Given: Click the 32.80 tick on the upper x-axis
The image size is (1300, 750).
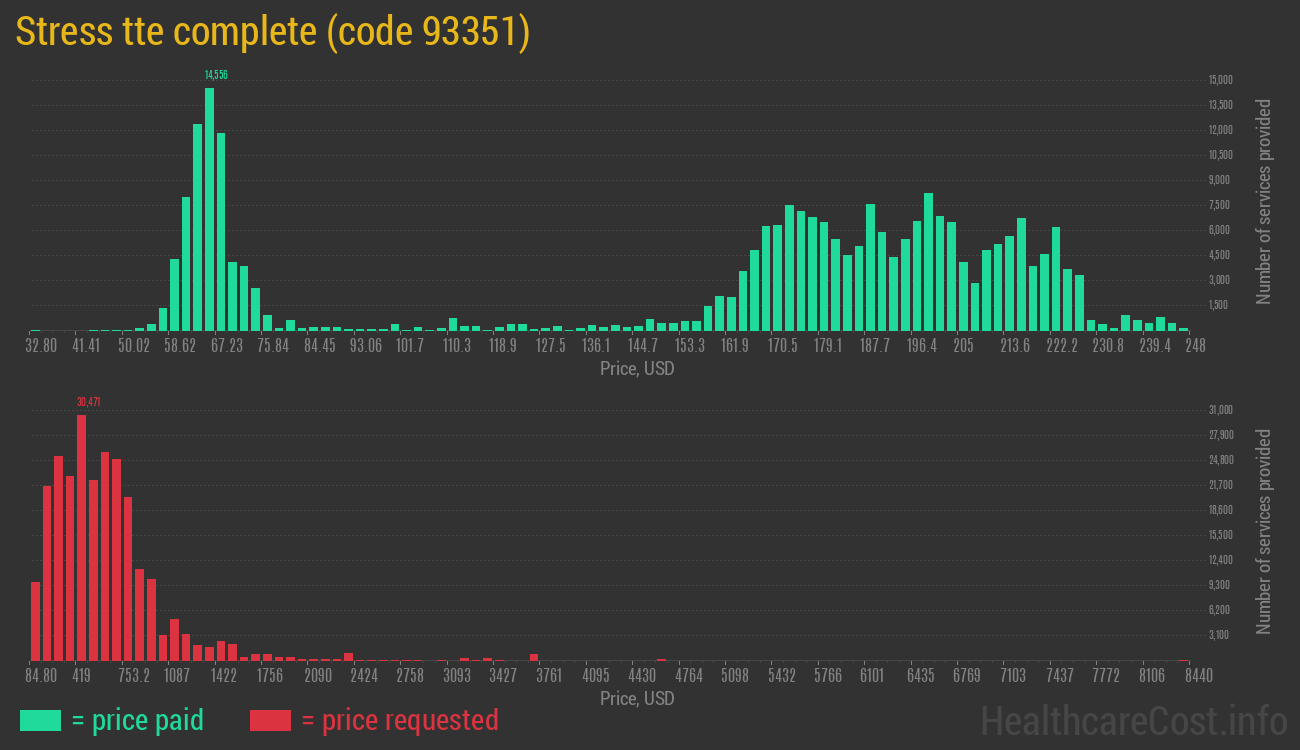Looking at the screenshot, I should coord(41,346).
